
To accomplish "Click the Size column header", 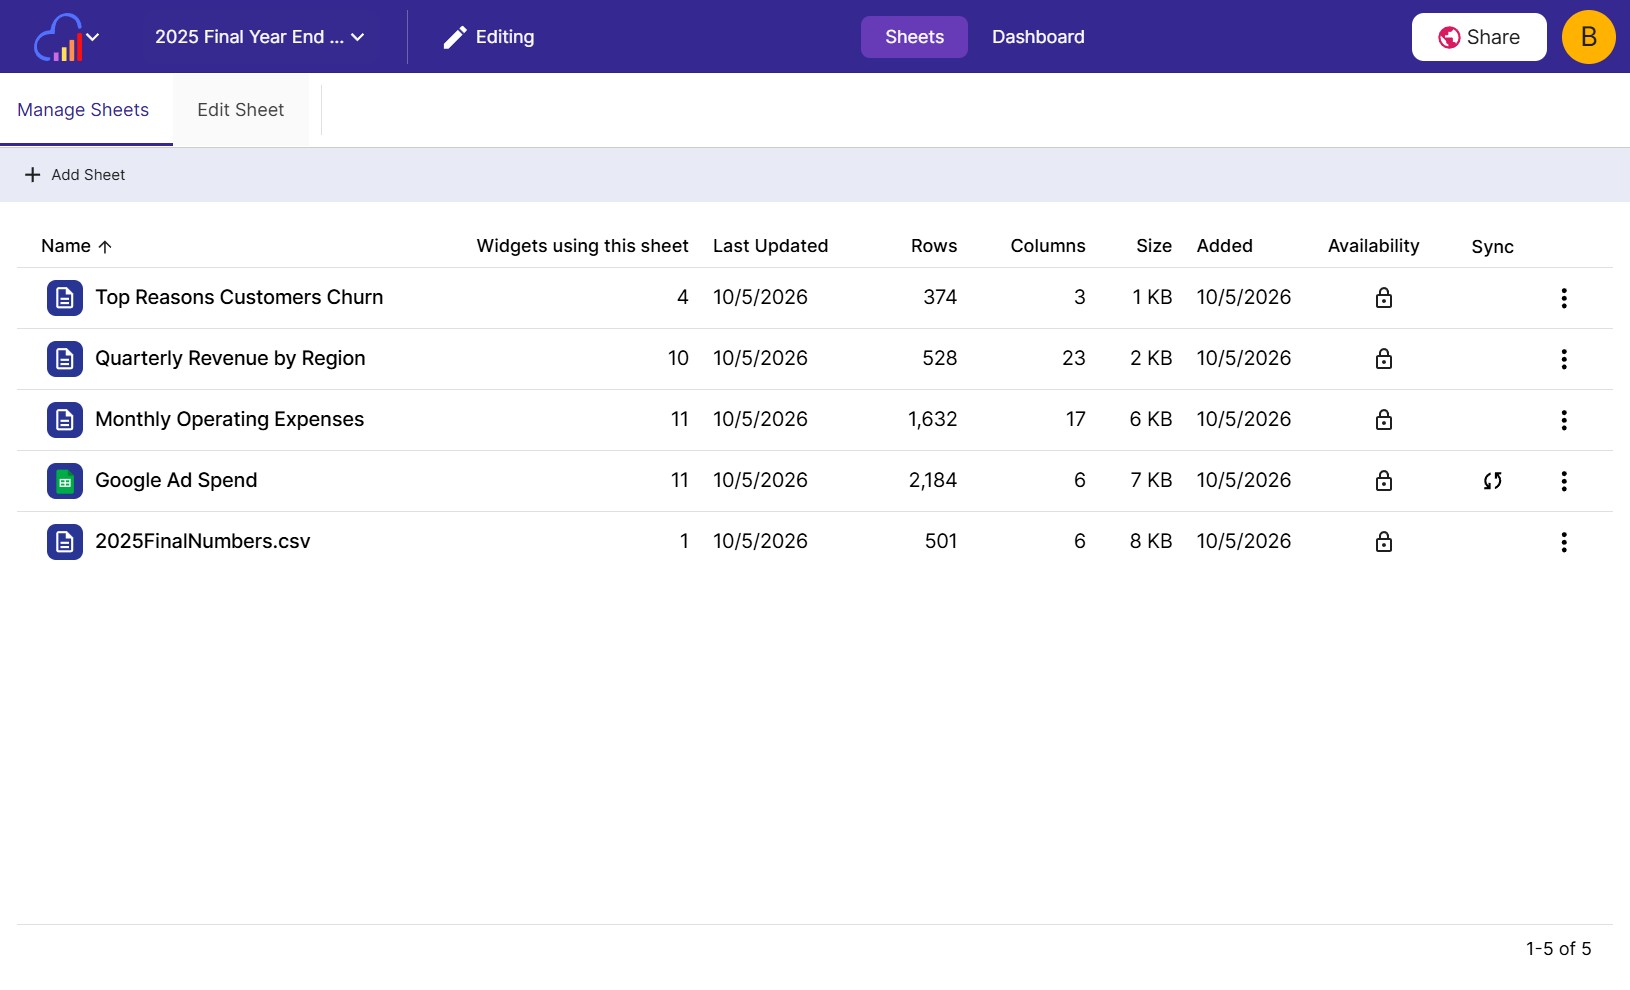I will (1154, 246).
